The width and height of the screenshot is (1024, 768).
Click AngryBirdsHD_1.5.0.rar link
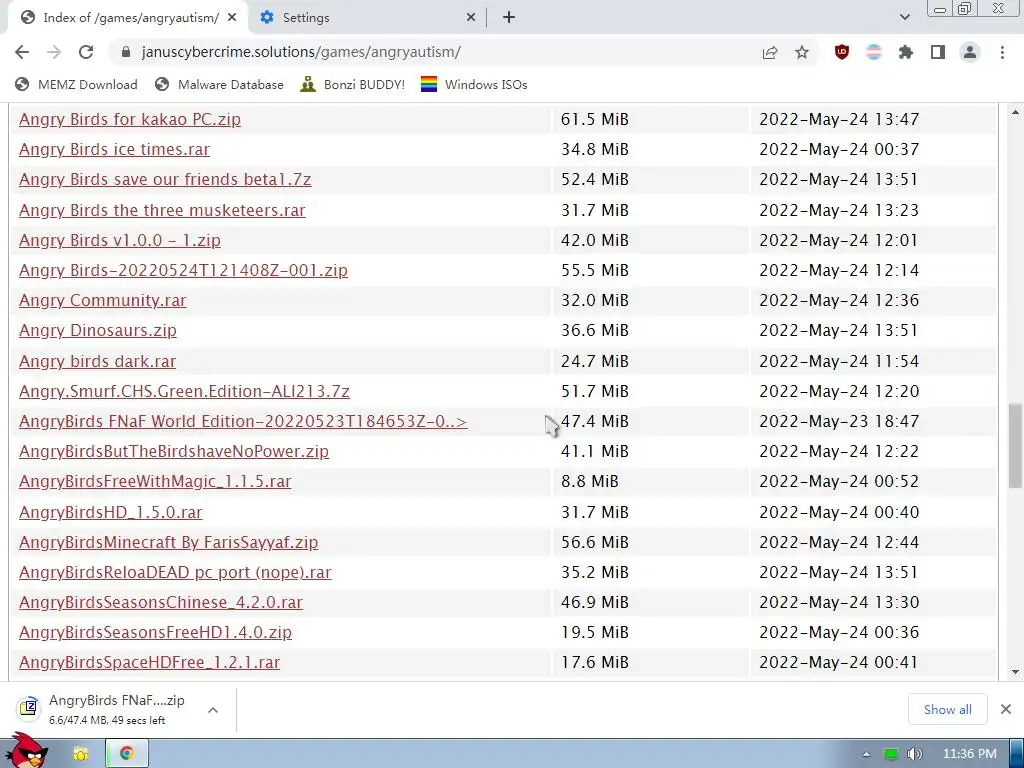[x=110, y=512]
